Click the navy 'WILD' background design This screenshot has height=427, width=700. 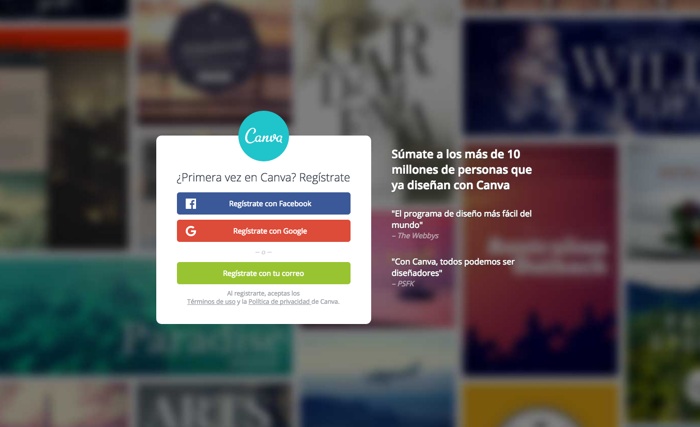pos(580,77)
